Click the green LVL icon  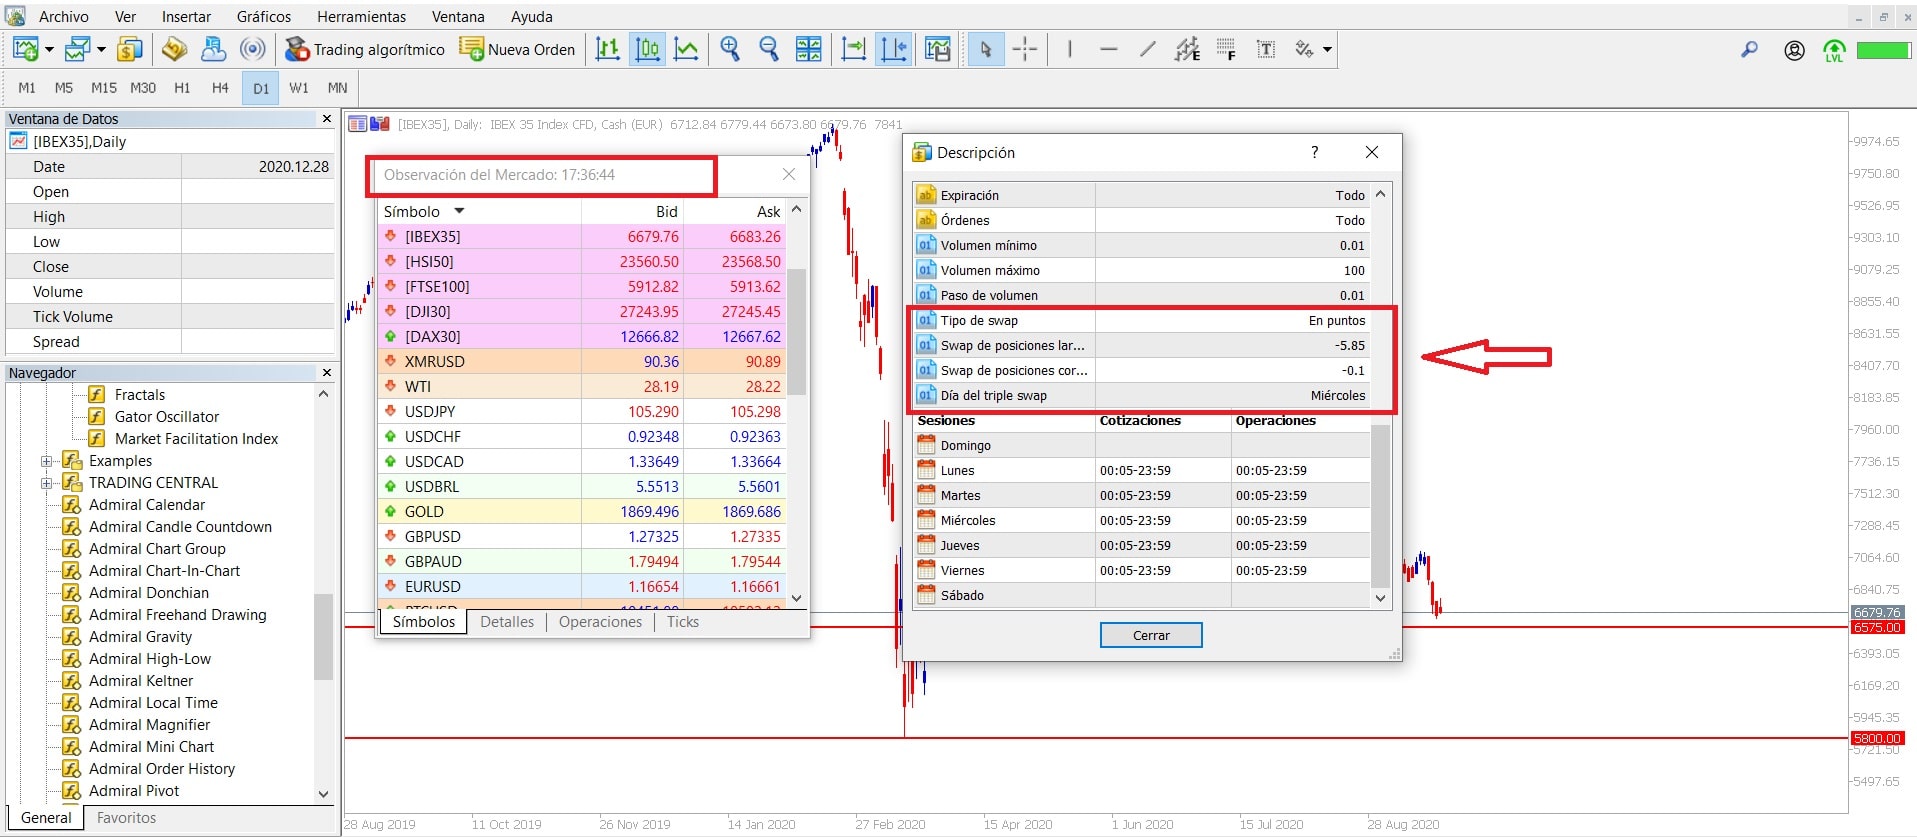(1834, 50)
